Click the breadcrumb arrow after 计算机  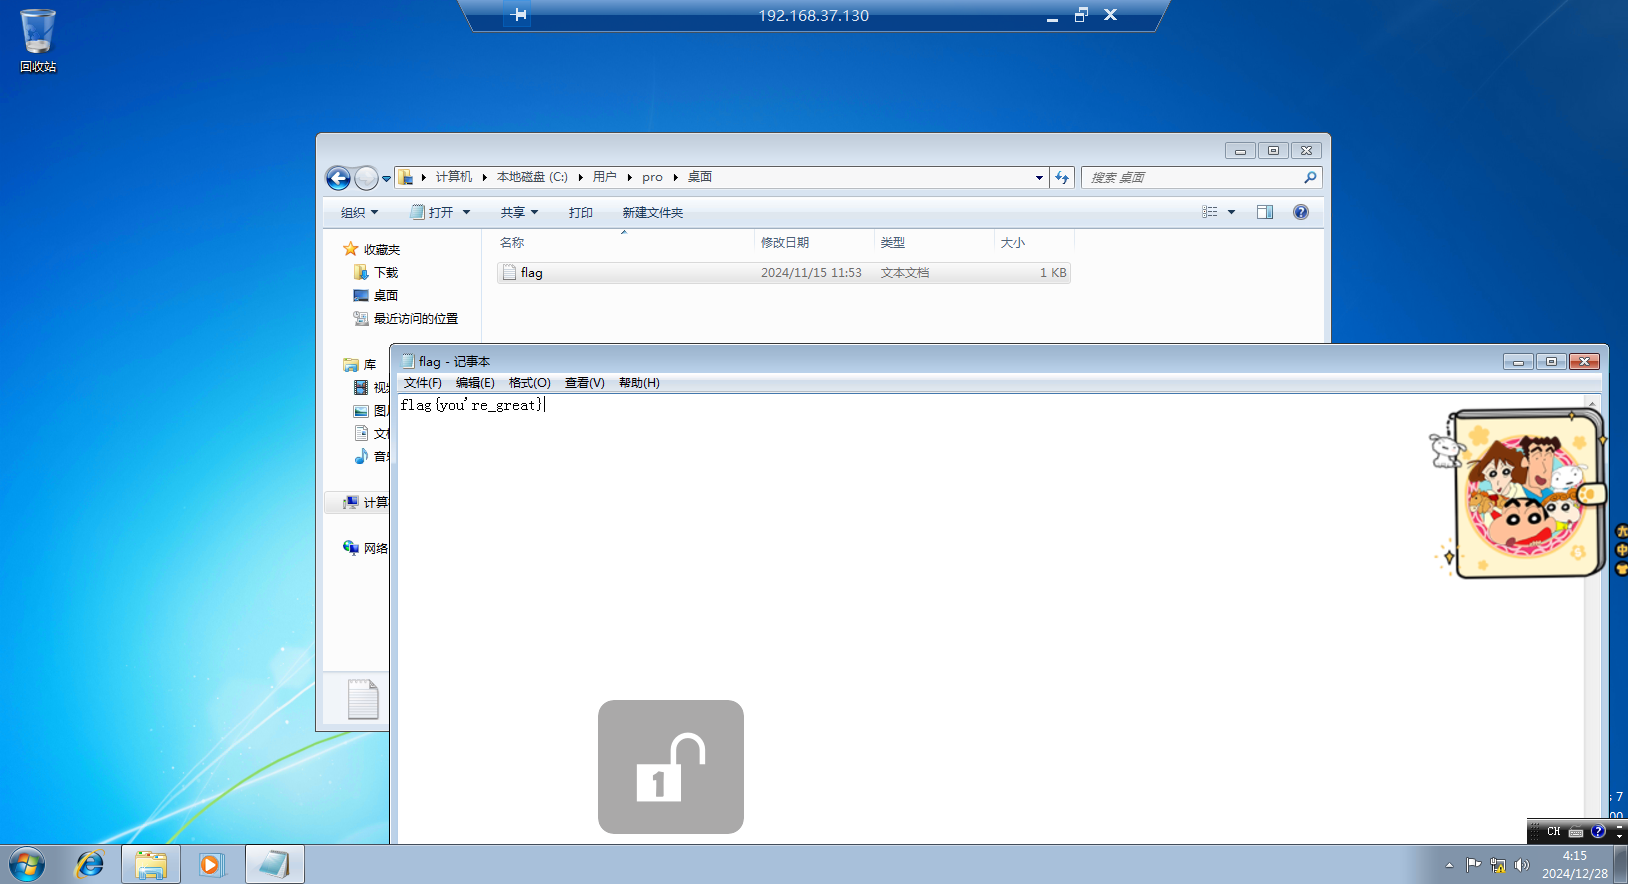[484, 177]
